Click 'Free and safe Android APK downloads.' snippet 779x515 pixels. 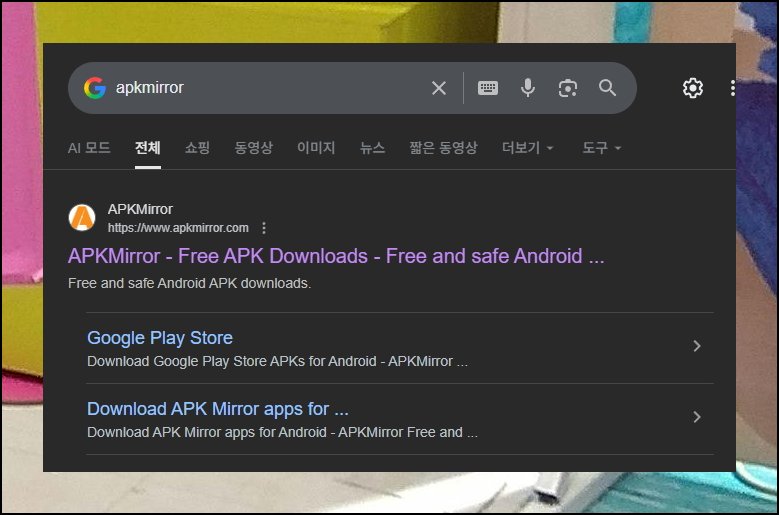point(189,283)
